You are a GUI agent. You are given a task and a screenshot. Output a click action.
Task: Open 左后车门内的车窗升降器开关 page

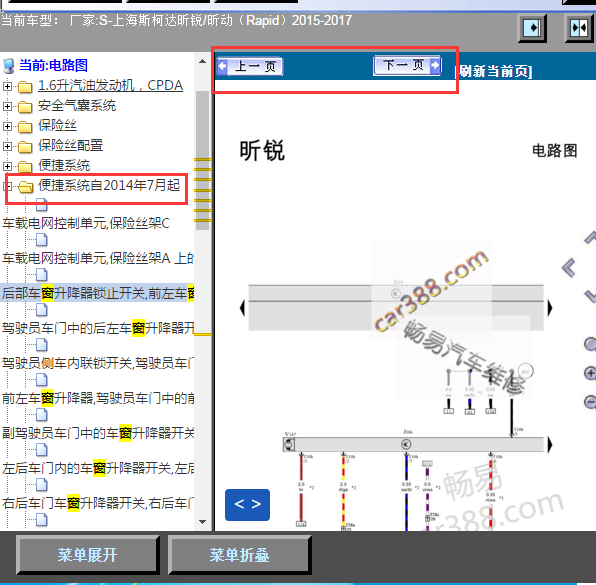98,468
